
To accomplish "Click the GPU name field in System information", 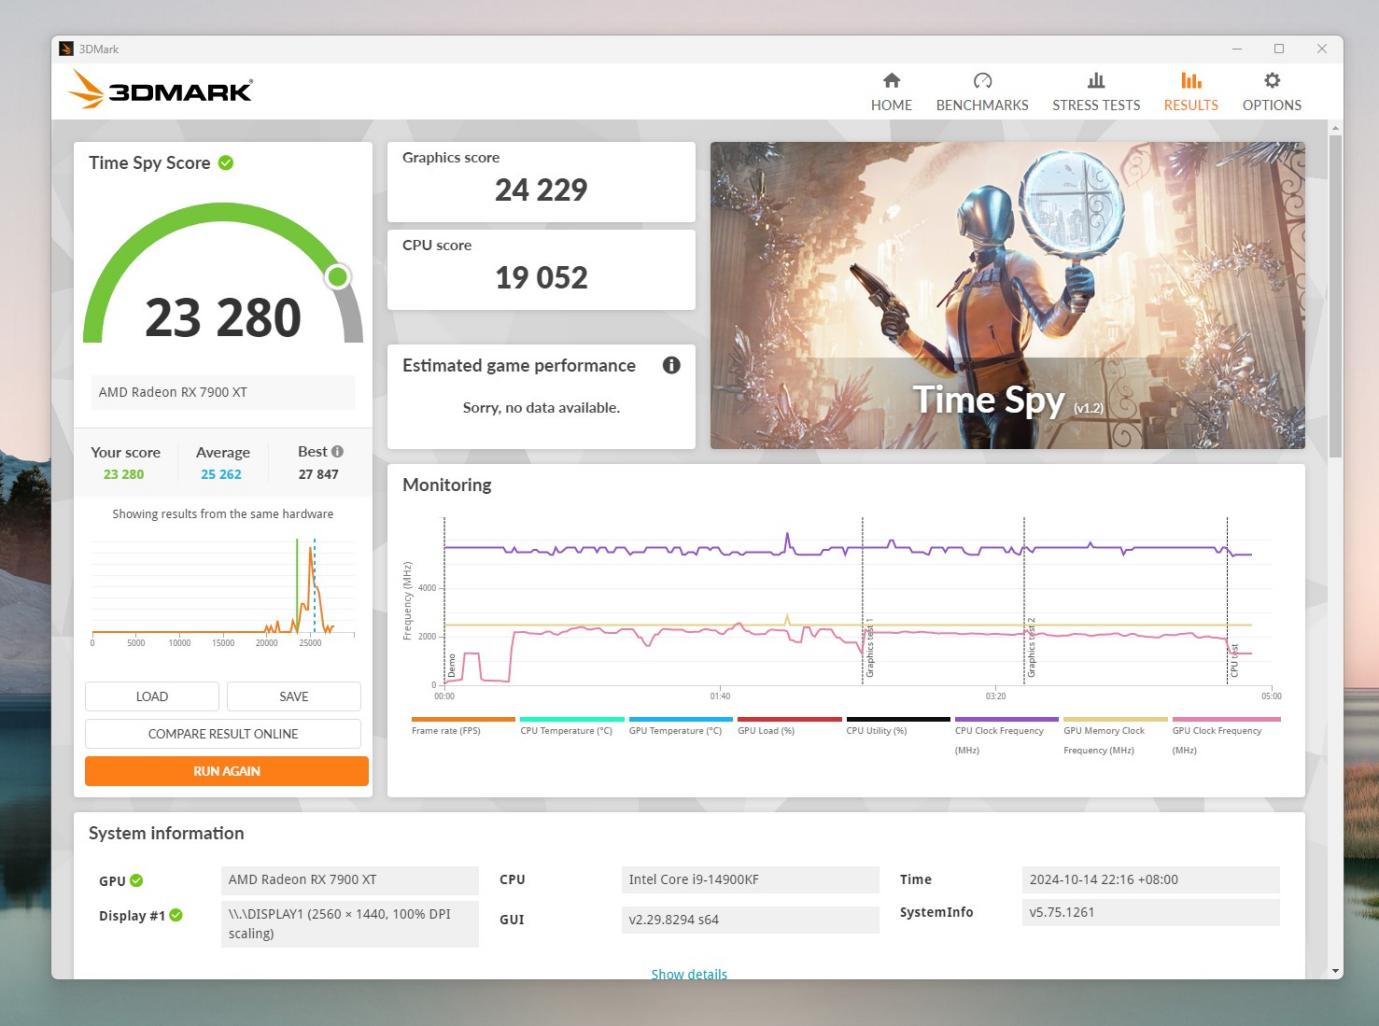I will click(349, 880).
